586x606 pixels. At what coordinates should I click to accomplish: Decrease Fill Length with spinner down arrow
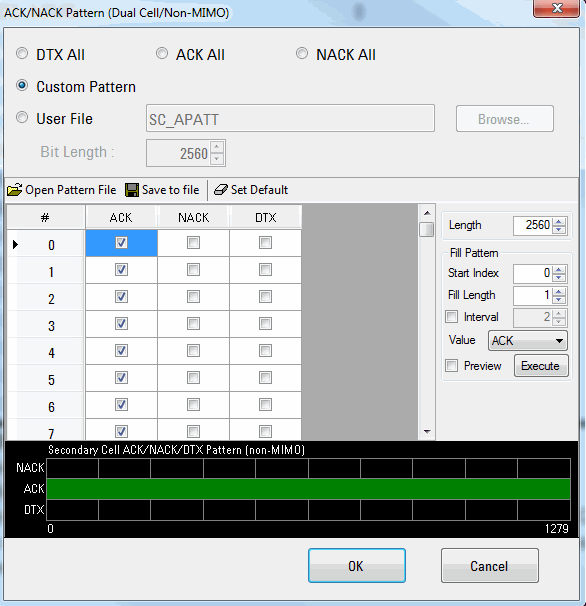[x=559, y=300]
